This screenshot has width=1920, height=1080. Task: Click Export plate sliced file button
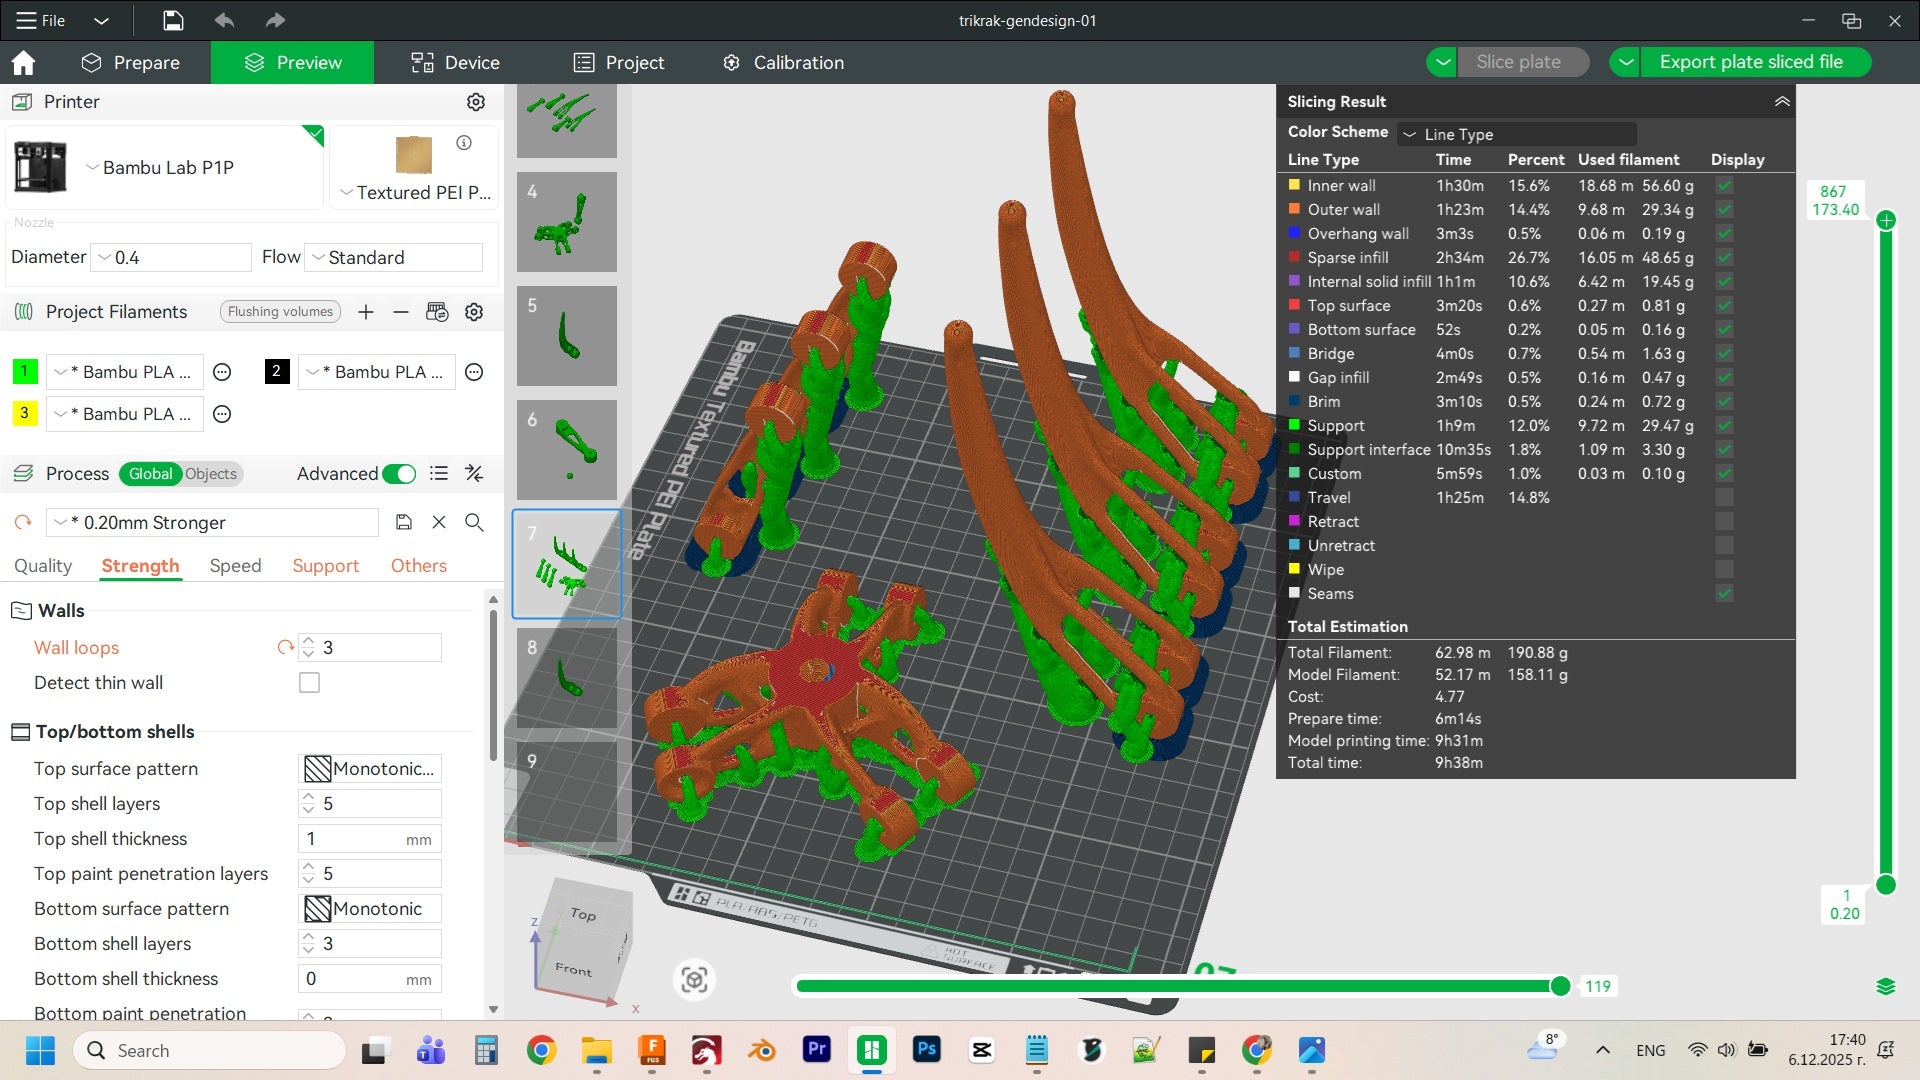[x=1750, y=62]
